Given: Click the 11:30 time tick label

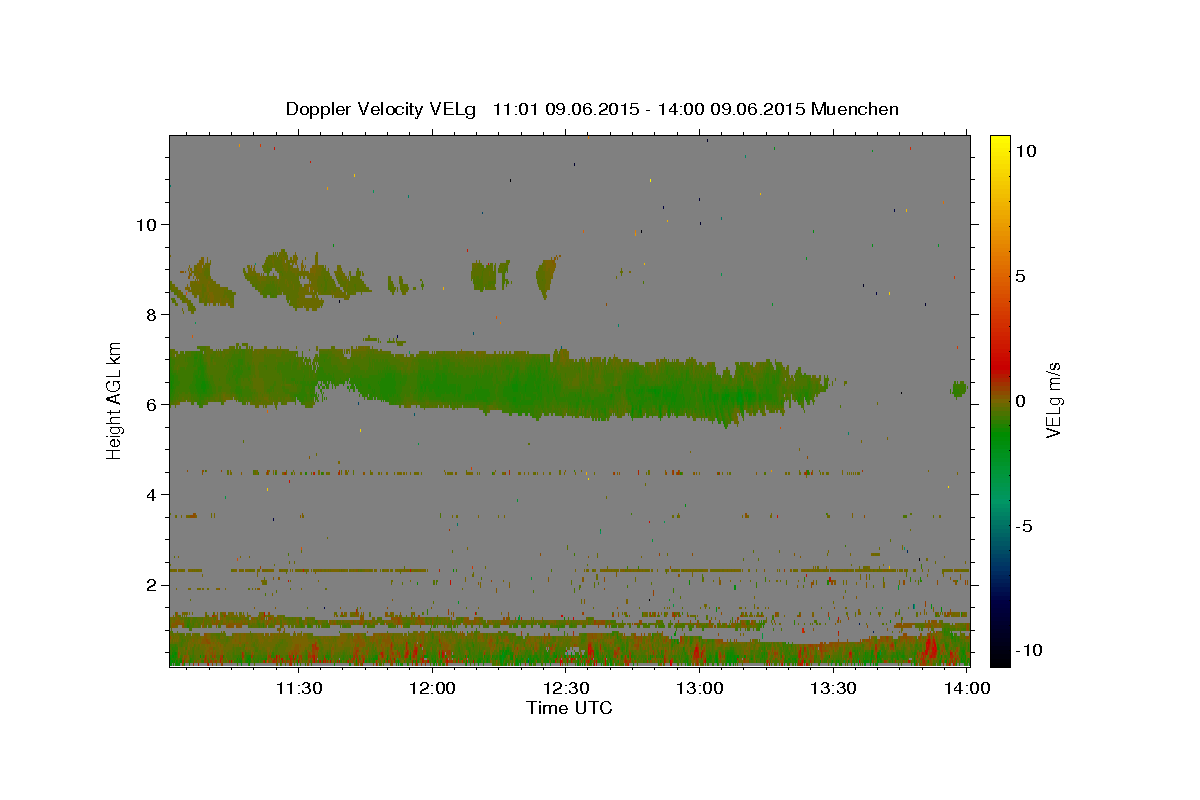Looking at the screenshot, I should click(299, 688).
